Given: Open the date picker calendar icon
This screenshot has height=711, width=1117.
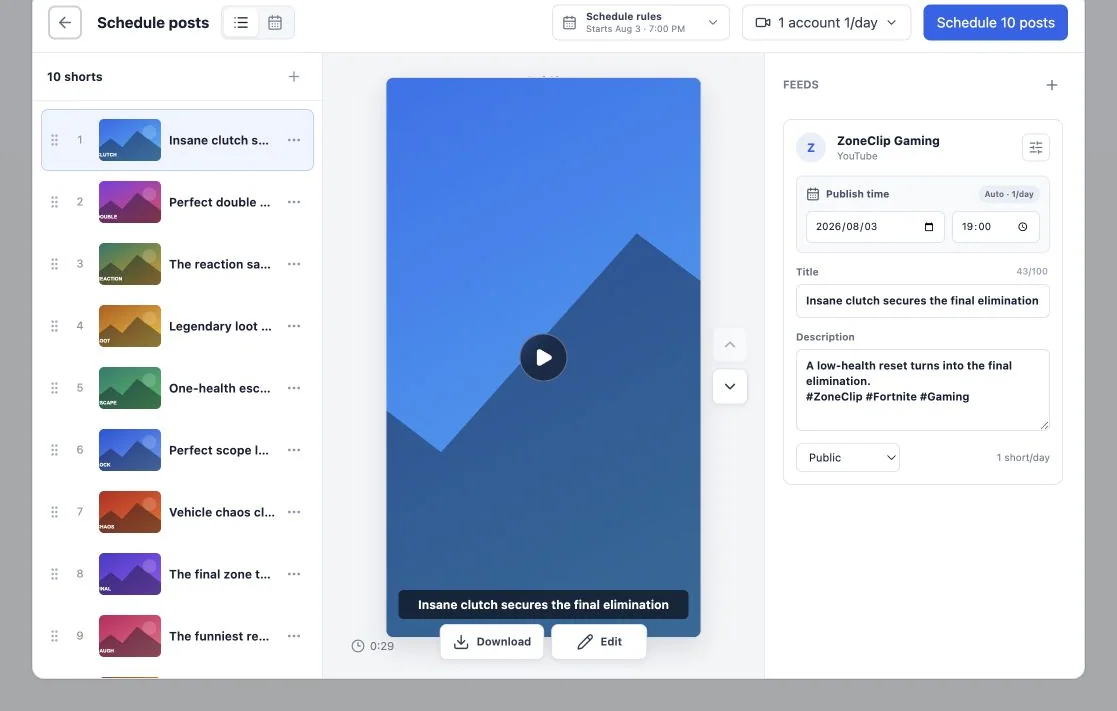Looking at the screenshot, I should tap(928, 227).
